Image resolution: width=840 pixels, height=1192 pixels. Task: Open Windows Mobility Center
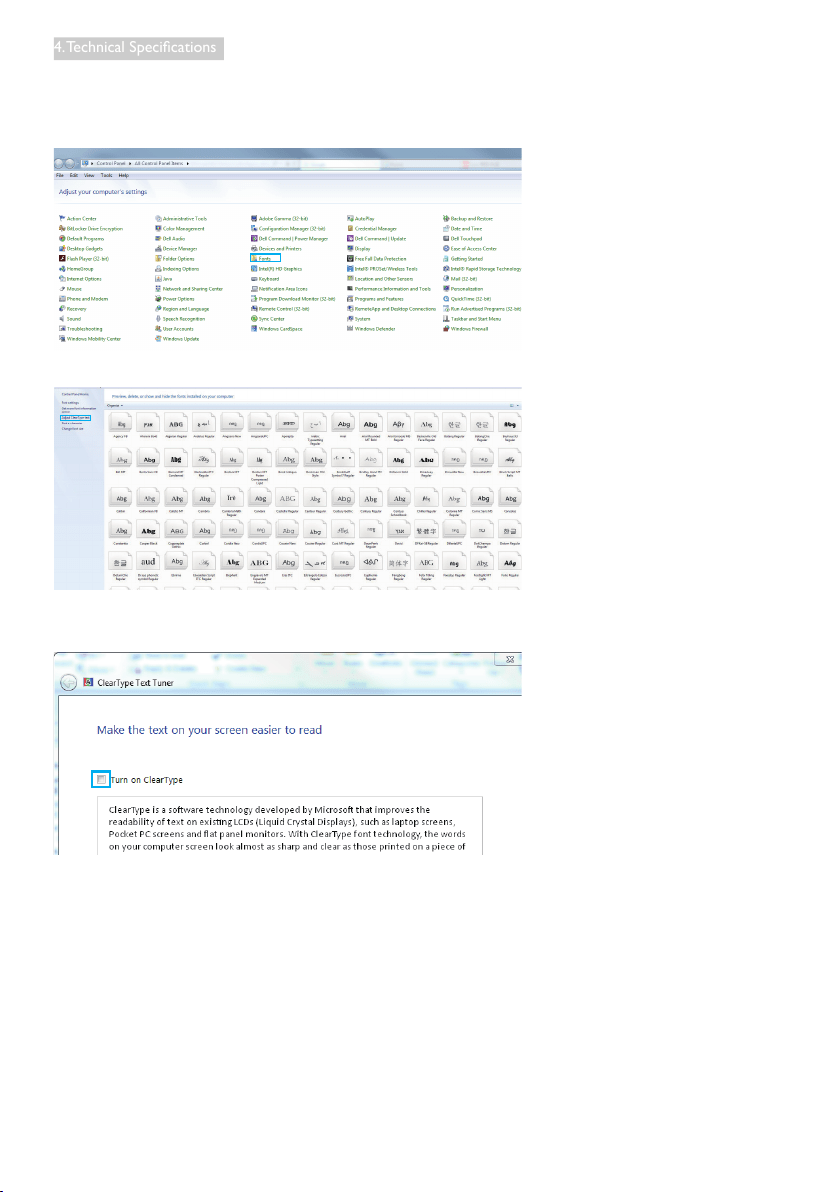click(90, 339)
